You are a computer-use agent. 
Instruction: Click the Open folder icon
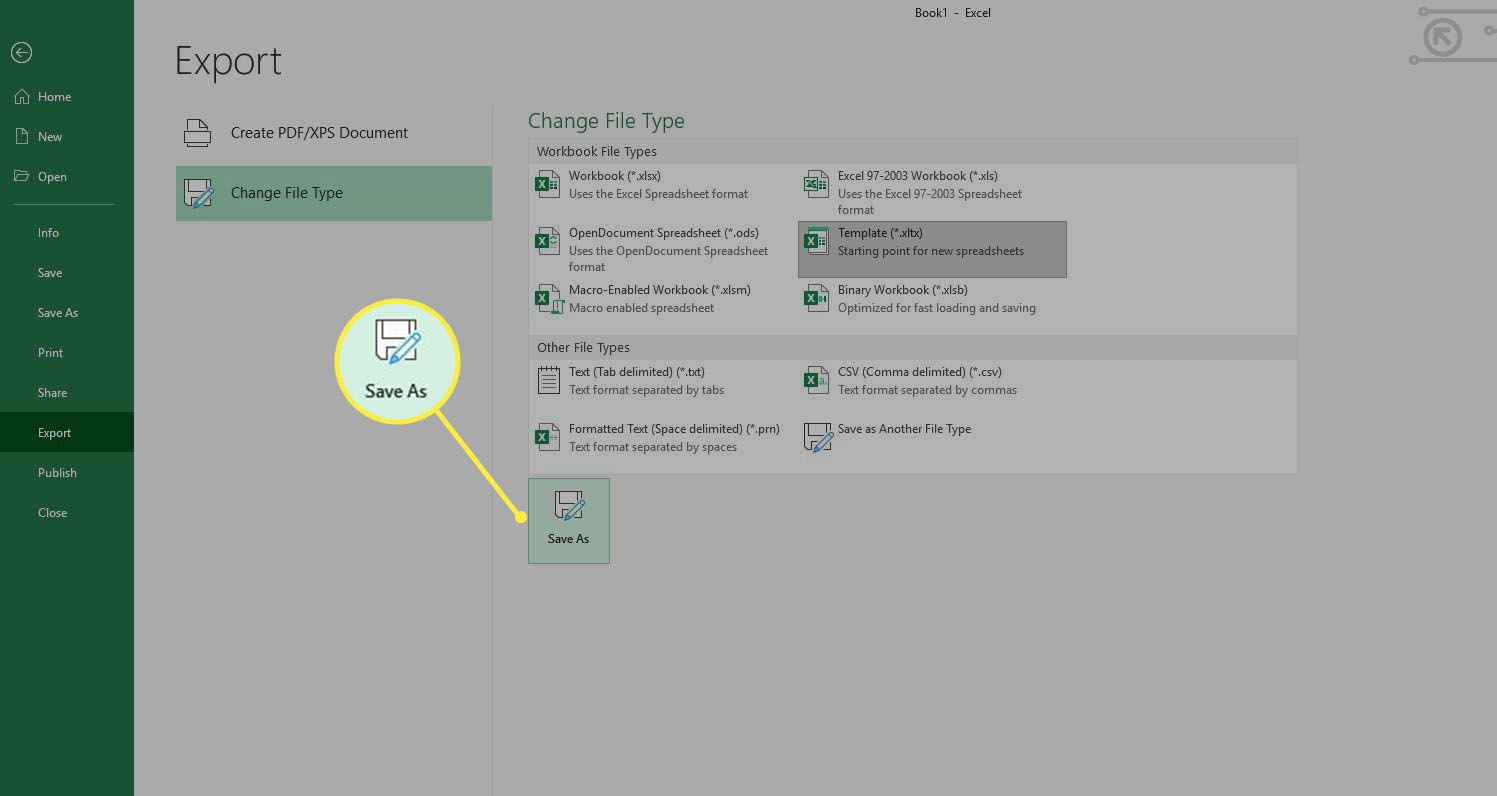[21, 176]
